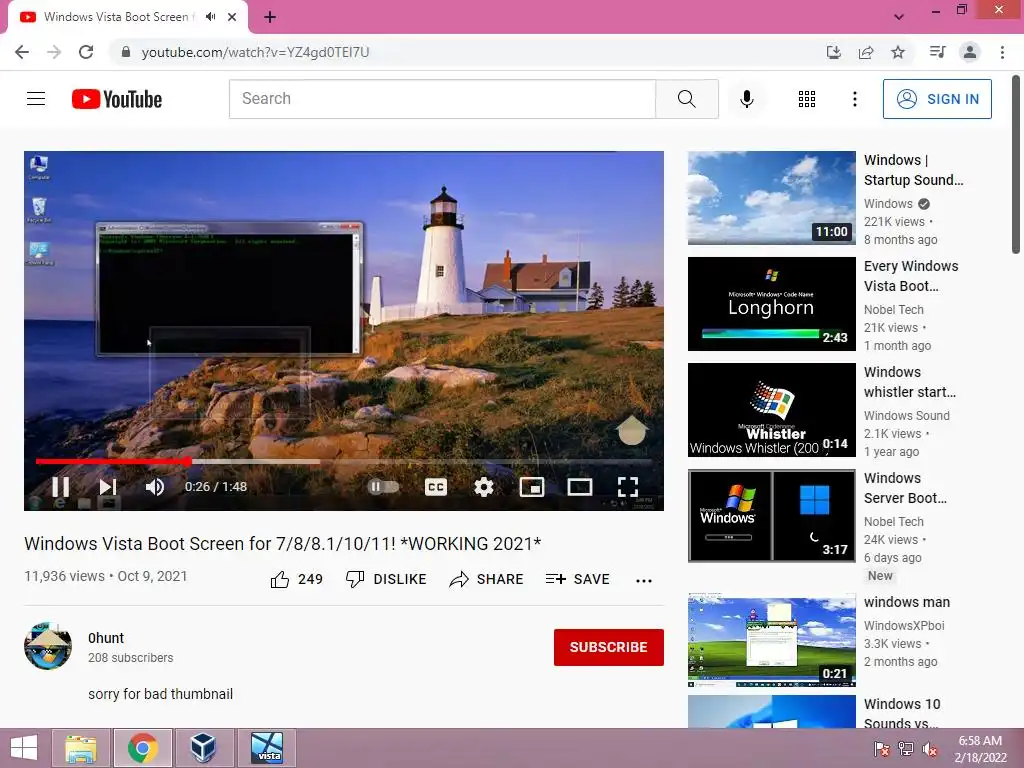Seek on the red video progress bar
The height and width of the screenshot is (768, 1024).
[344, 461]
